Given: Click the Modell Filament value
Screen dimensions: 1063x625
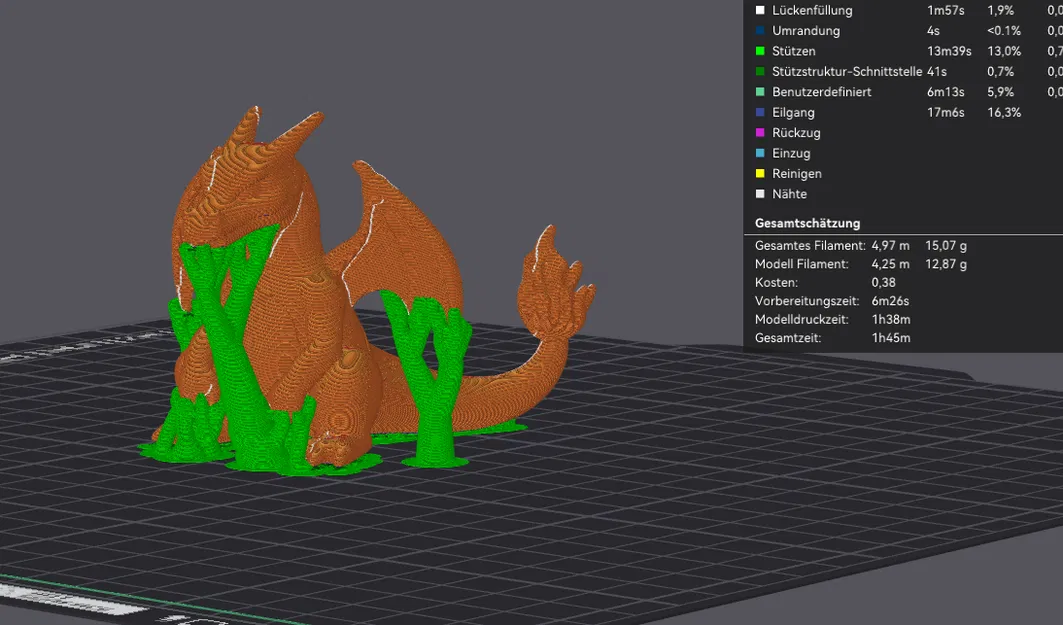Looking at the screenshot, I should pos(893,264).
